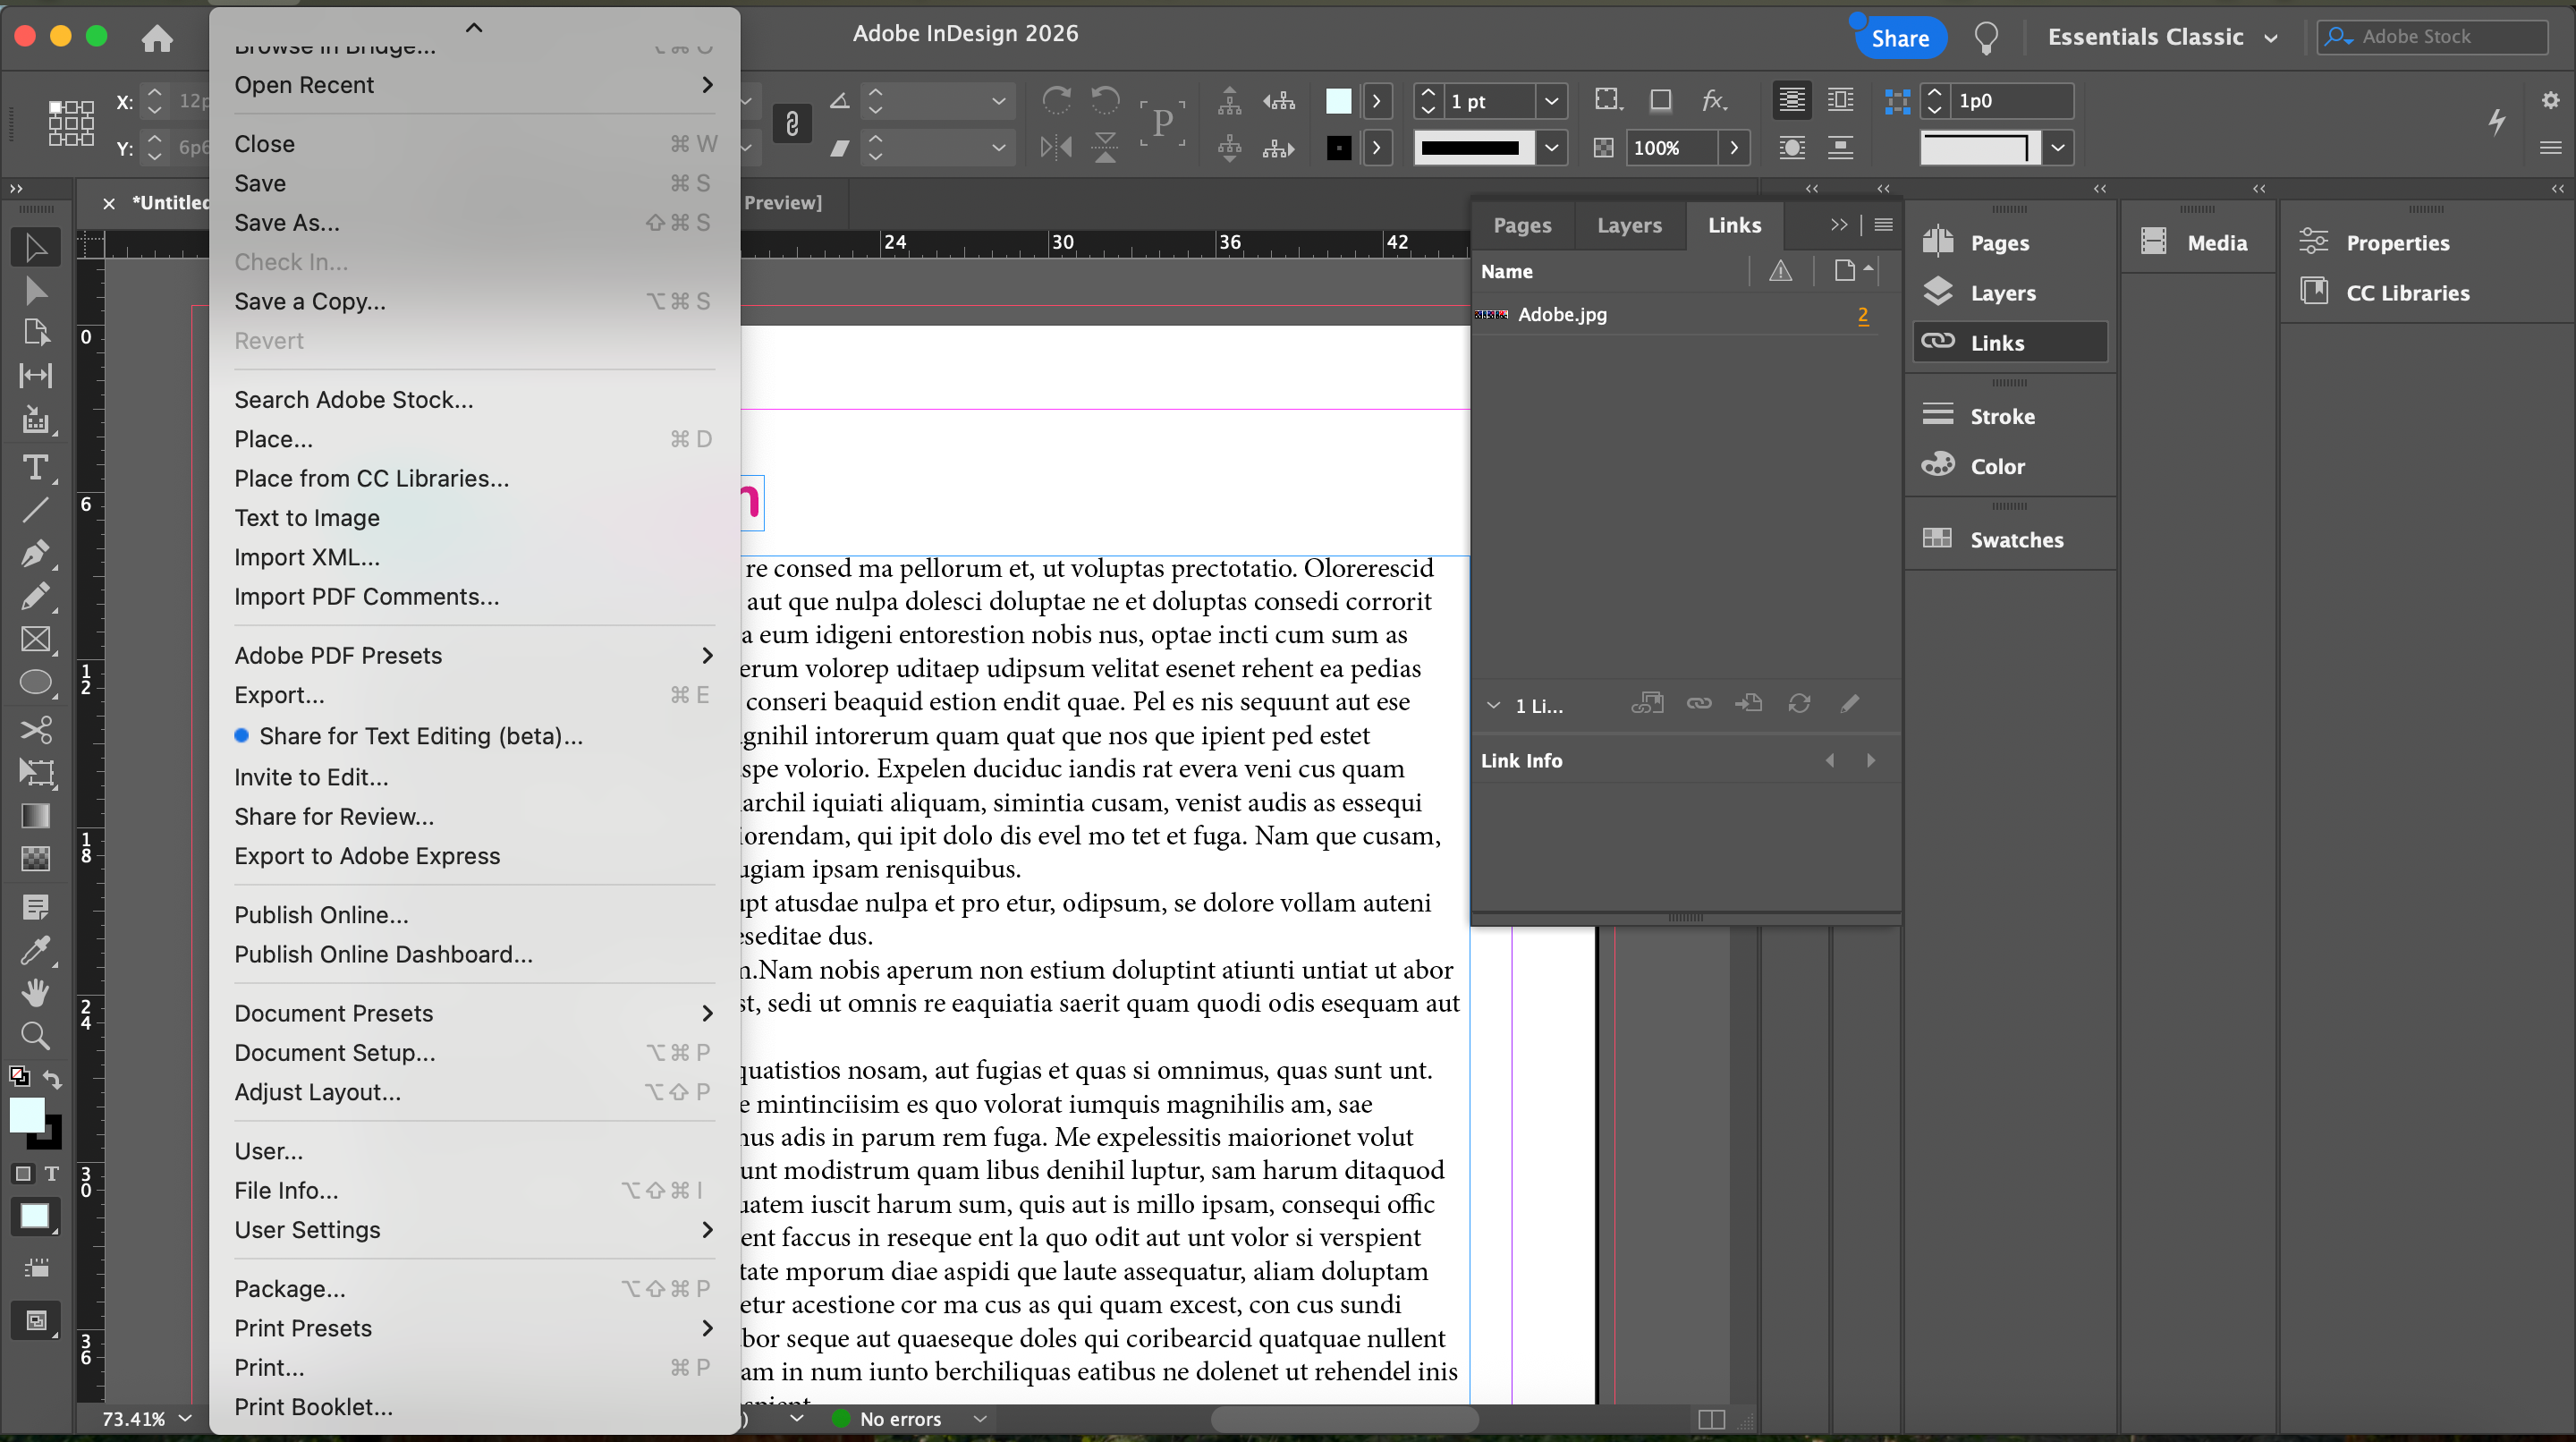Screen dimensions: 2576x1442
Task: Select the Hand tool
Action: [x=35, y=992]
